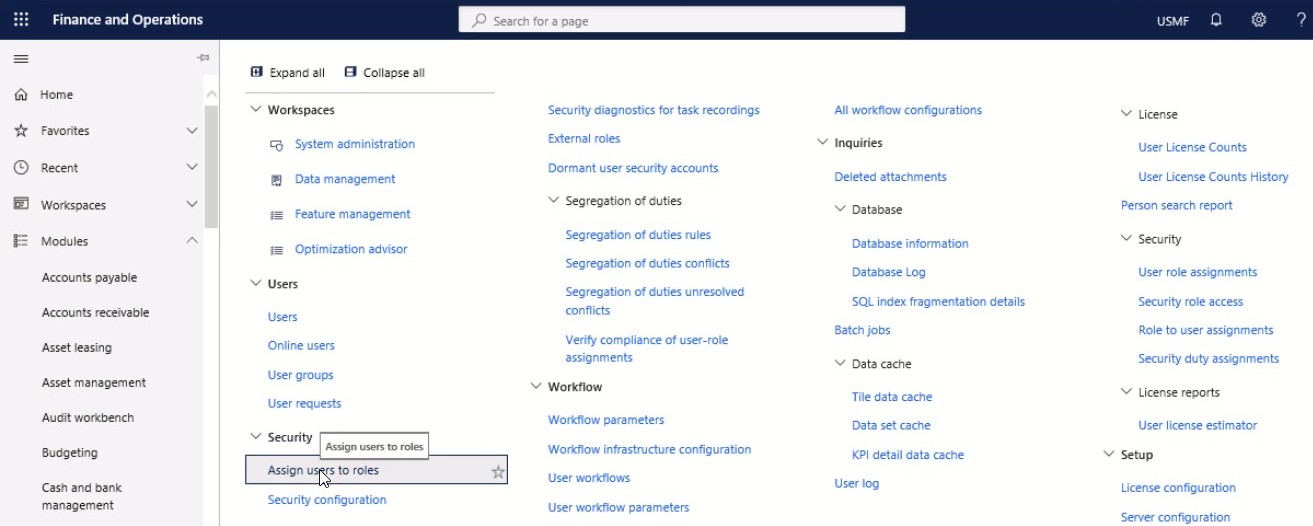
Task: Click the Workspaces icon in sidebar
Action: [x=21, y=204]
